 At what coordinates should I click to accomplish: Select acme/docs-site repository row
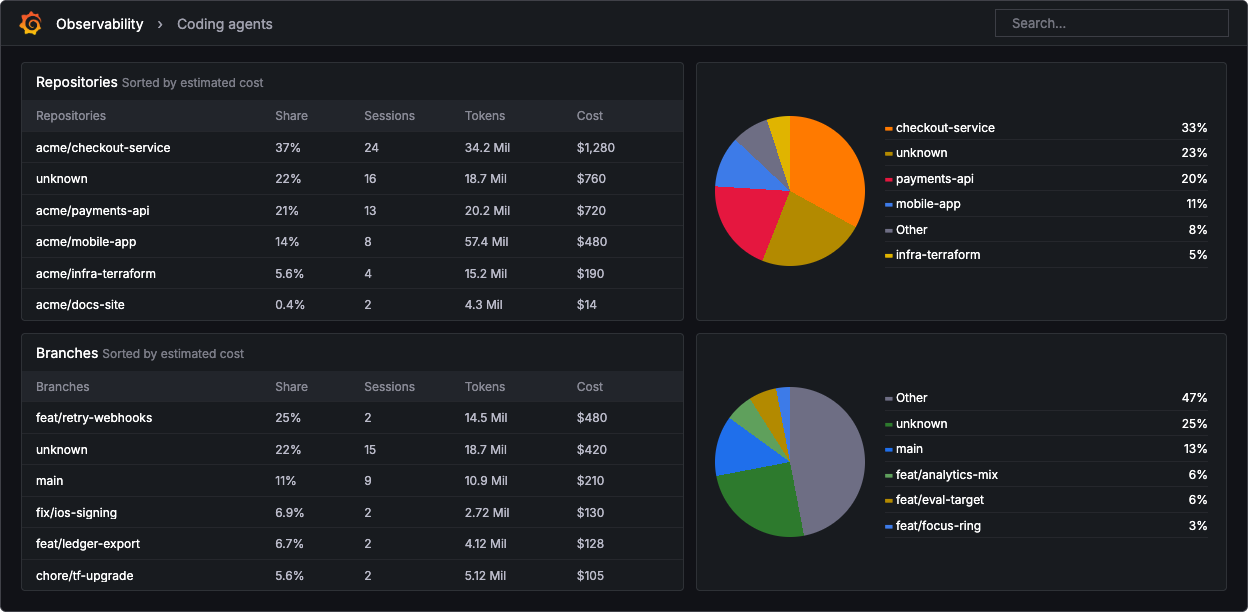pos(352,305)
